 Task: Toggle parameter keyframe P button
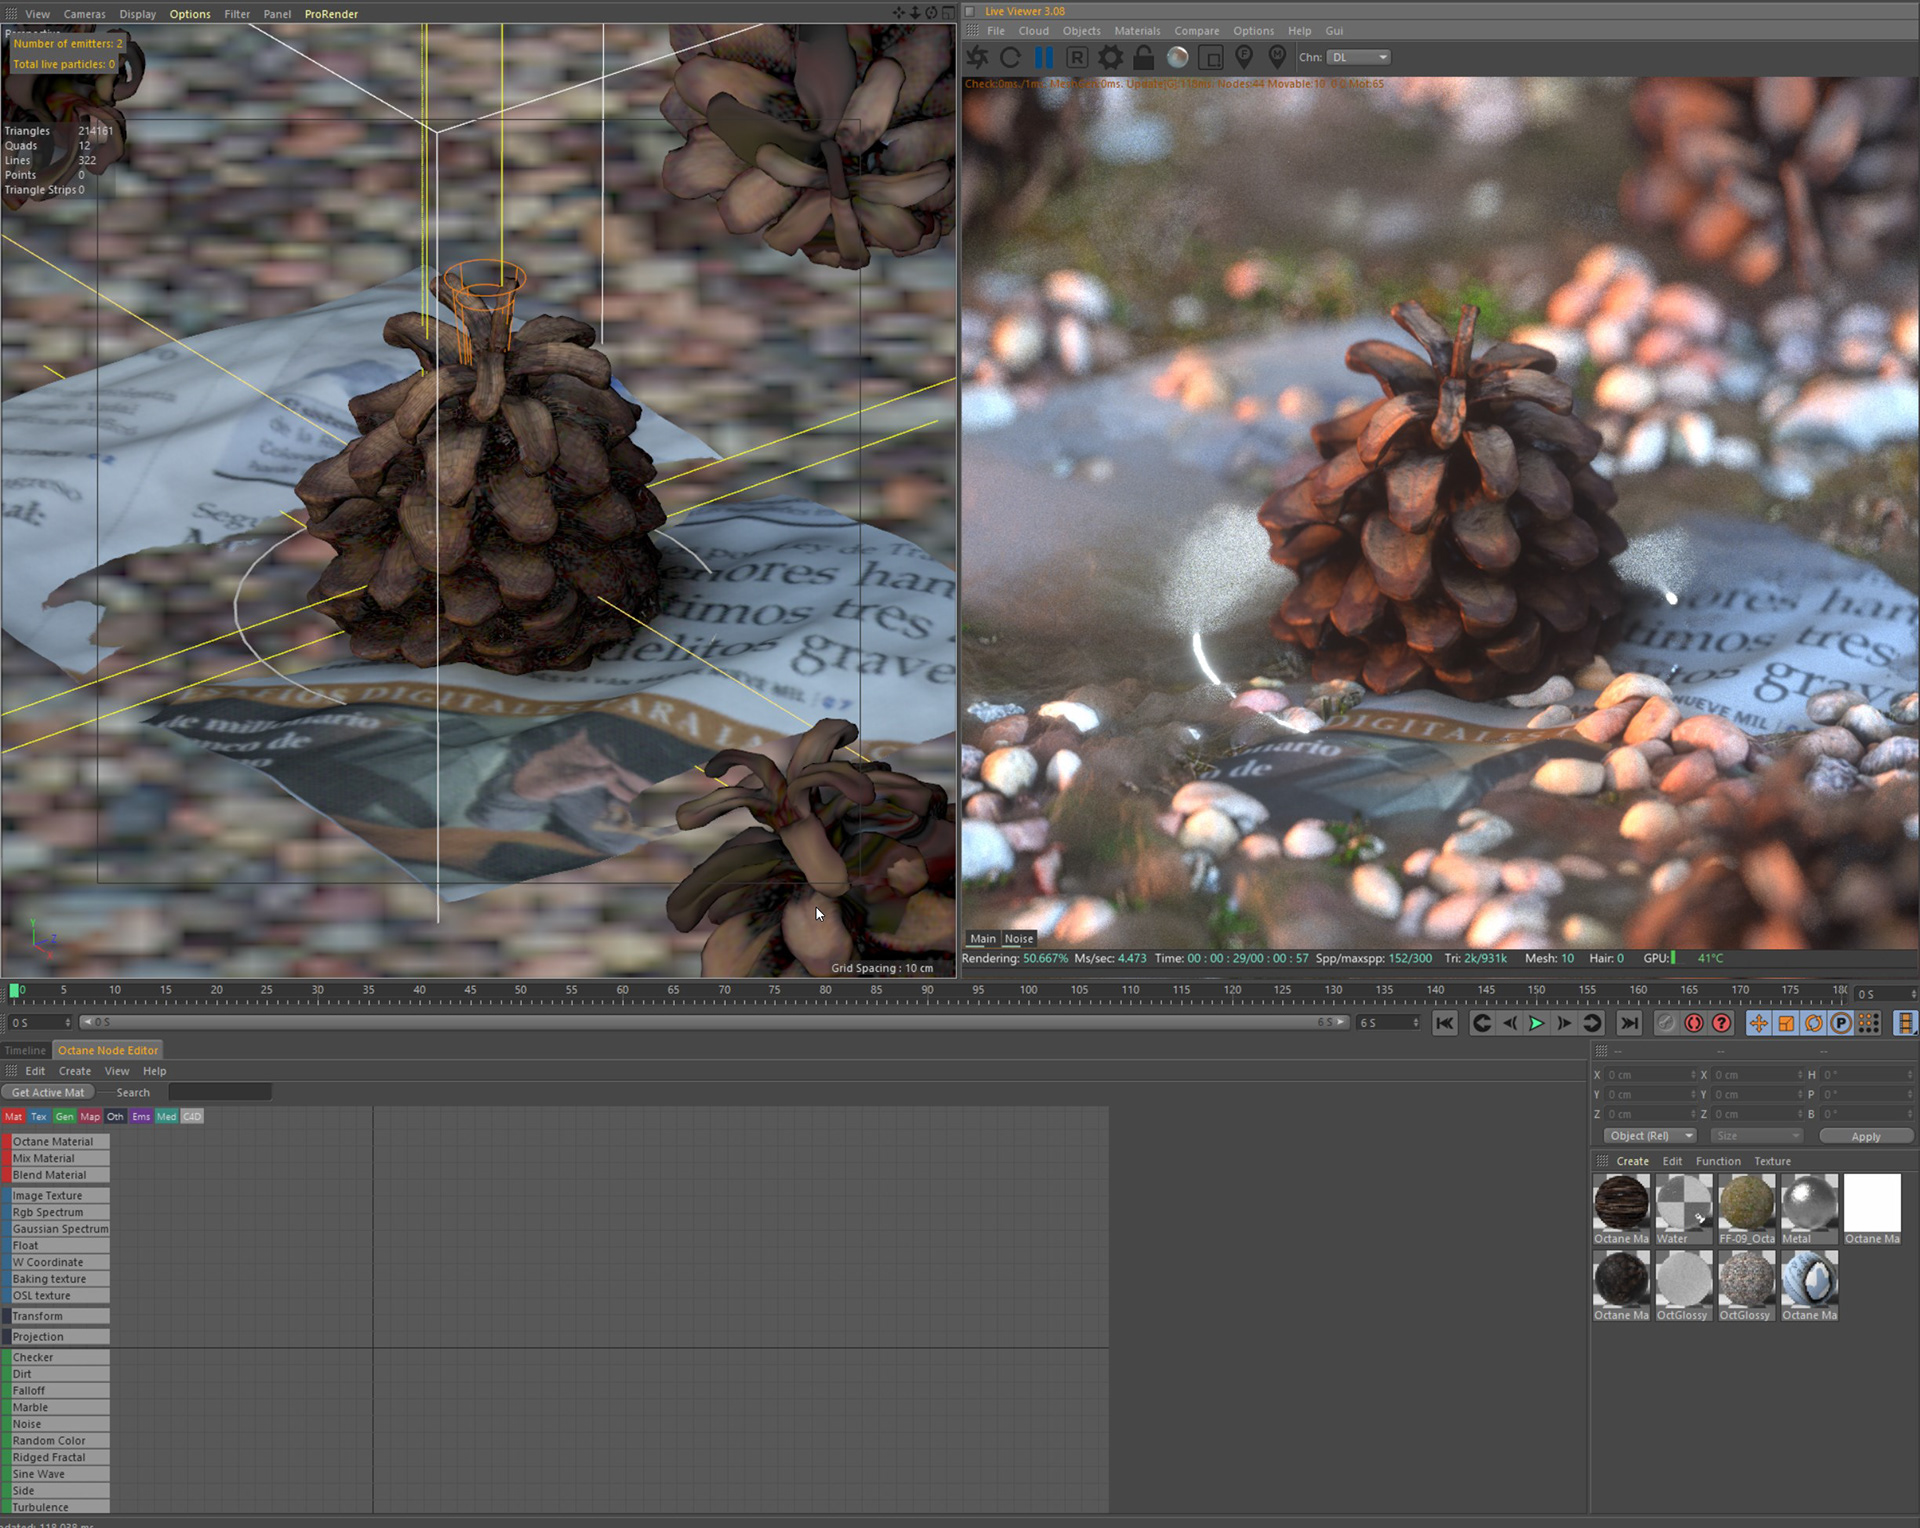coord(1840,1023)
